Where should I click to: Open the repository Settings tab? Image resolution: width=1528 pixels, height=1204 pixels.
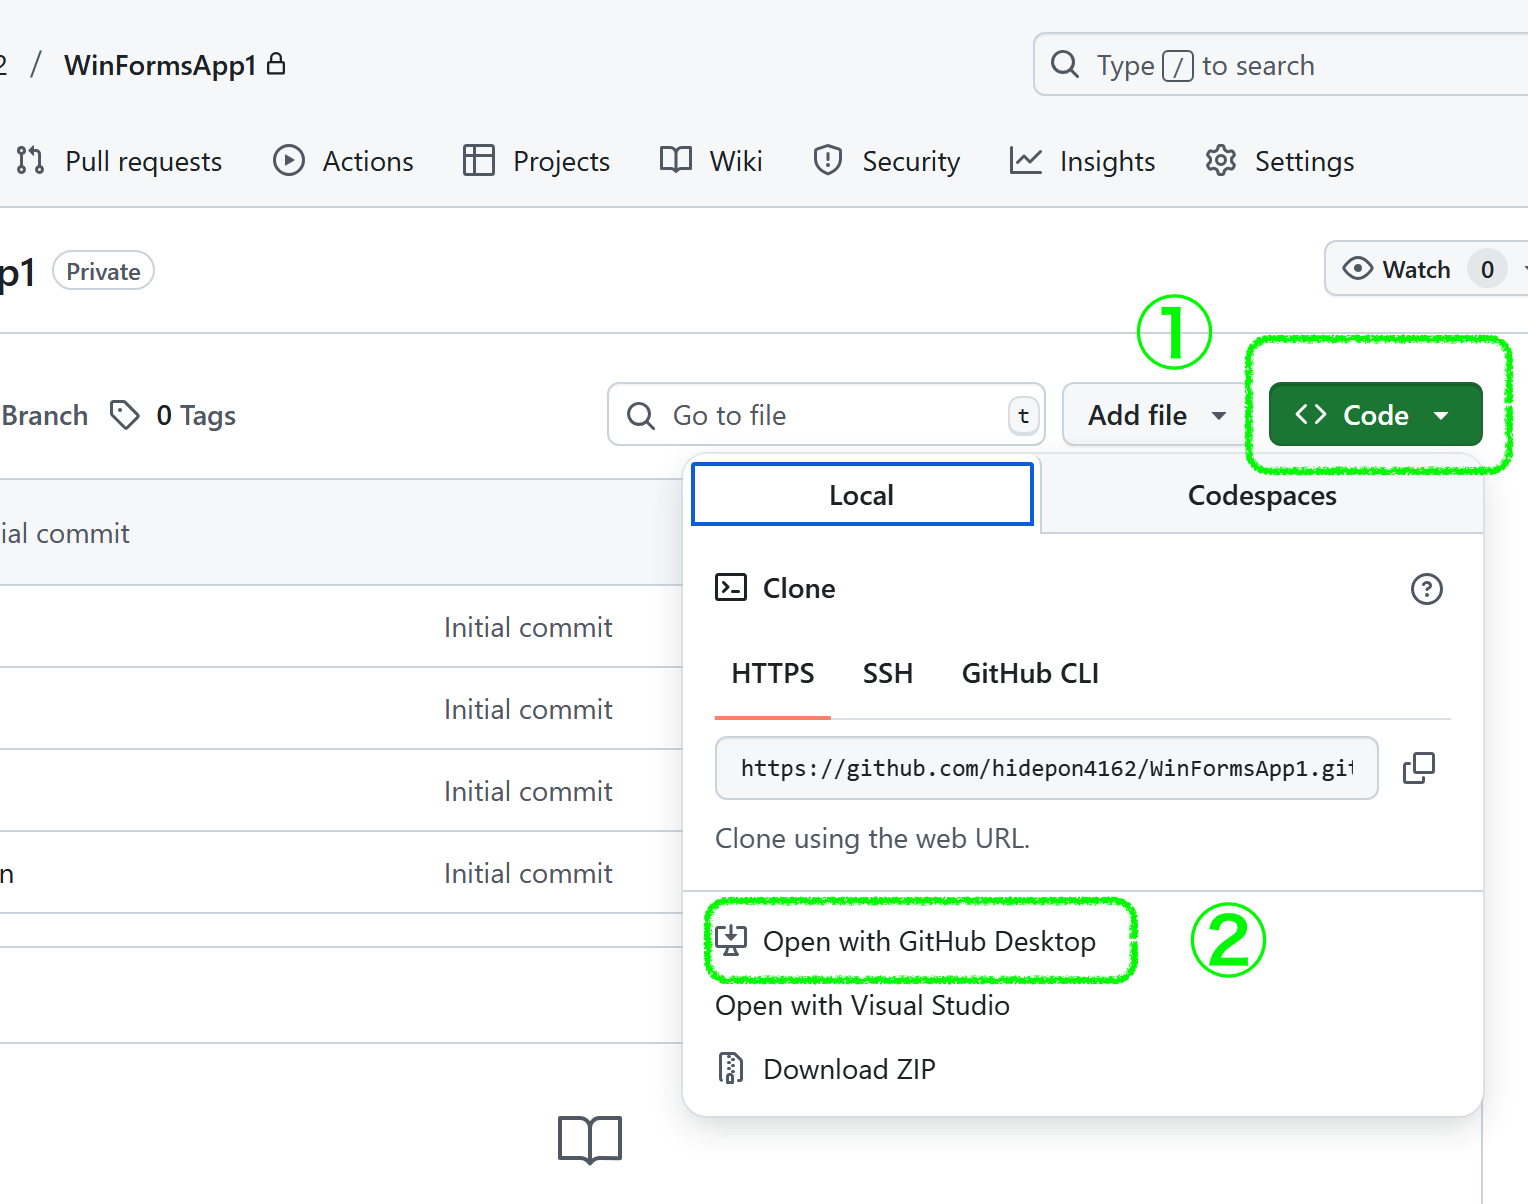point(1279,161)
